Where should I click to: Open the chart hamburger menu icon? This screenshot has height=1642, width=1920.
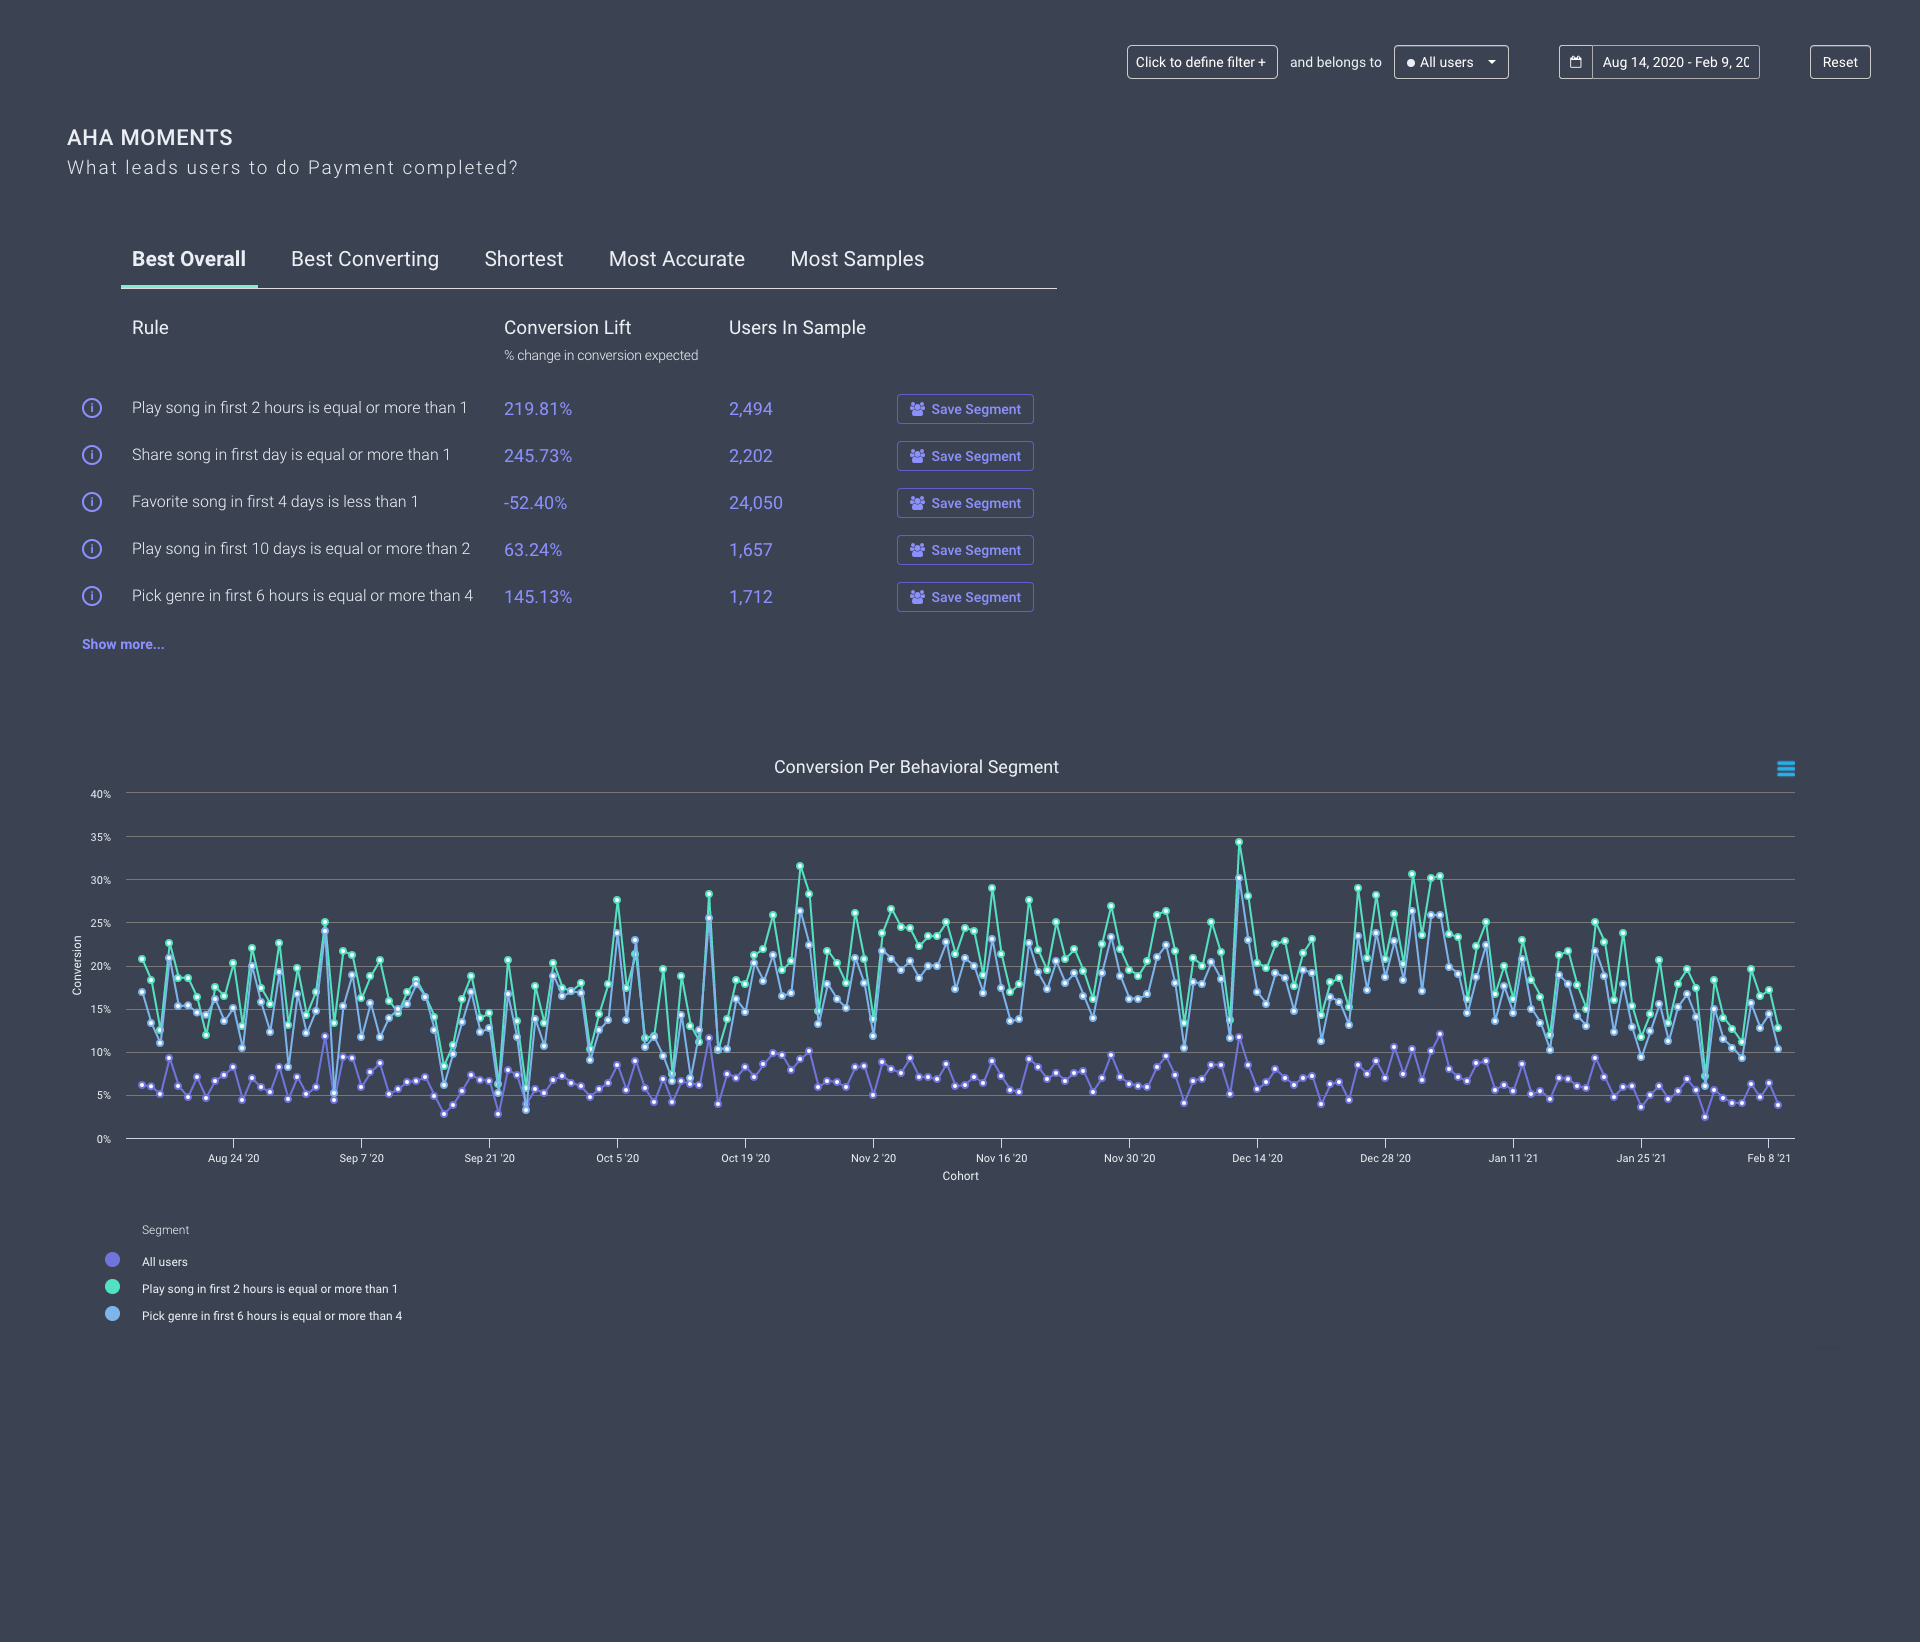point(1786,768)
